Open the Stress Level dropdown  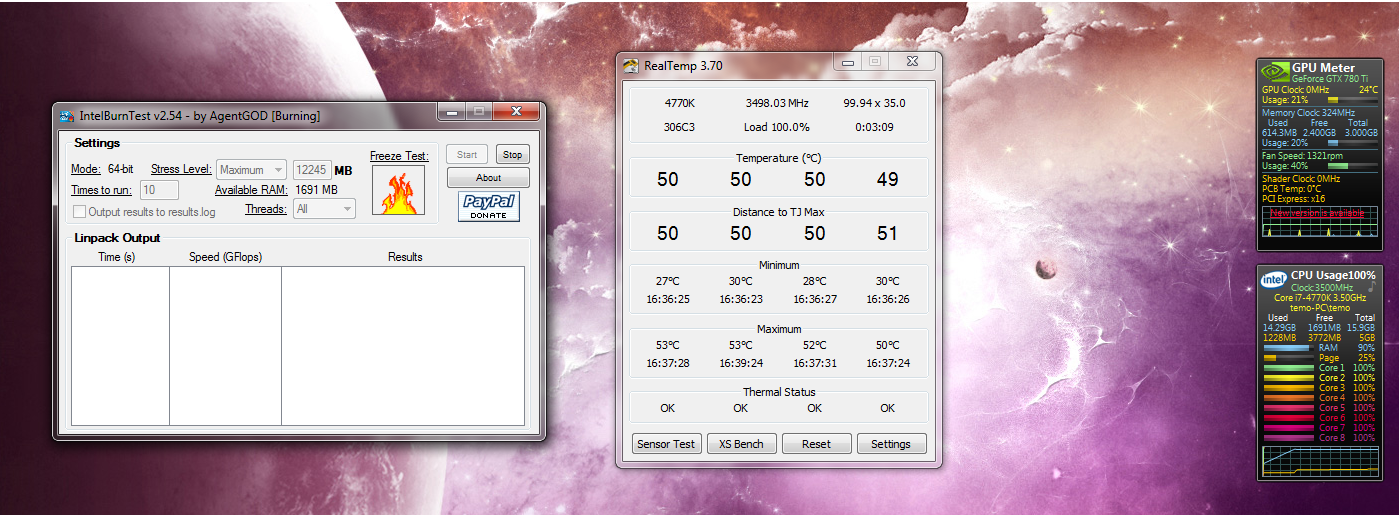251,170
